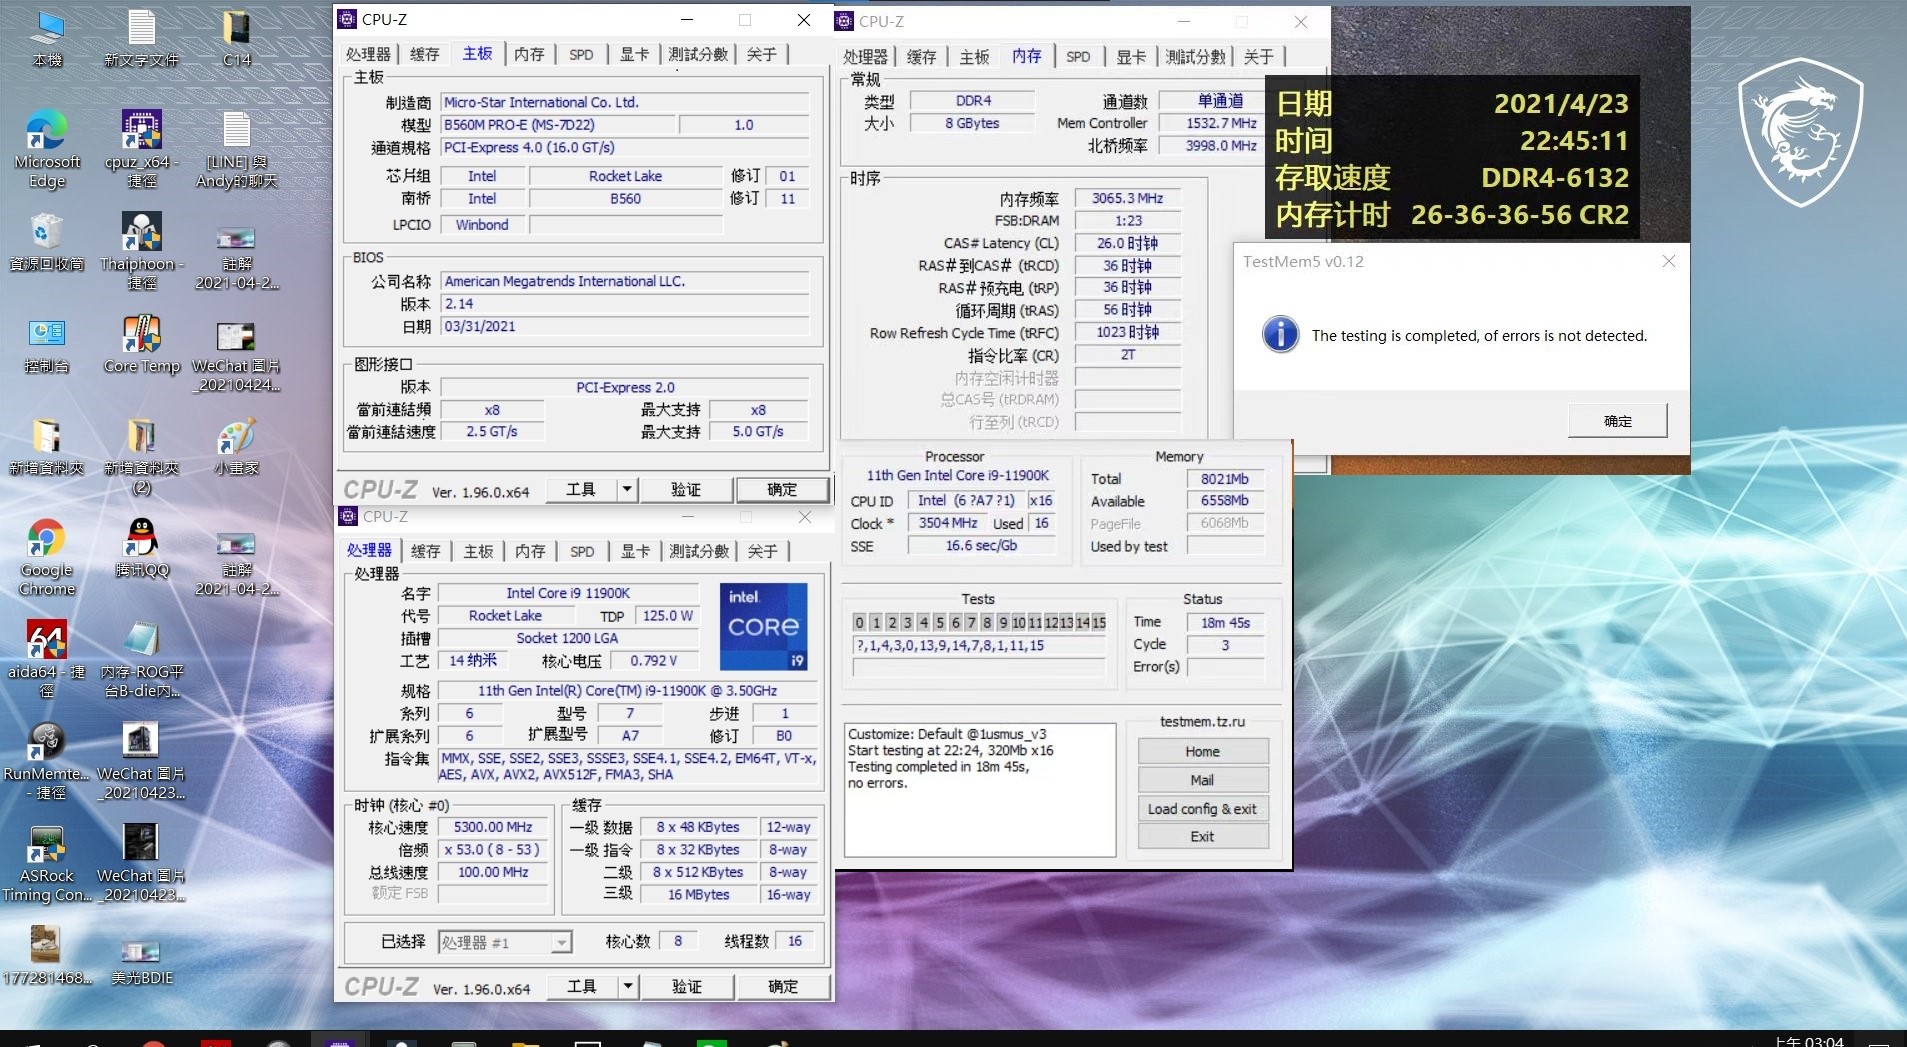
Task: Open 測試分數 tab in mainboard CPU-Z window
Action: click(x=698, y=54)
